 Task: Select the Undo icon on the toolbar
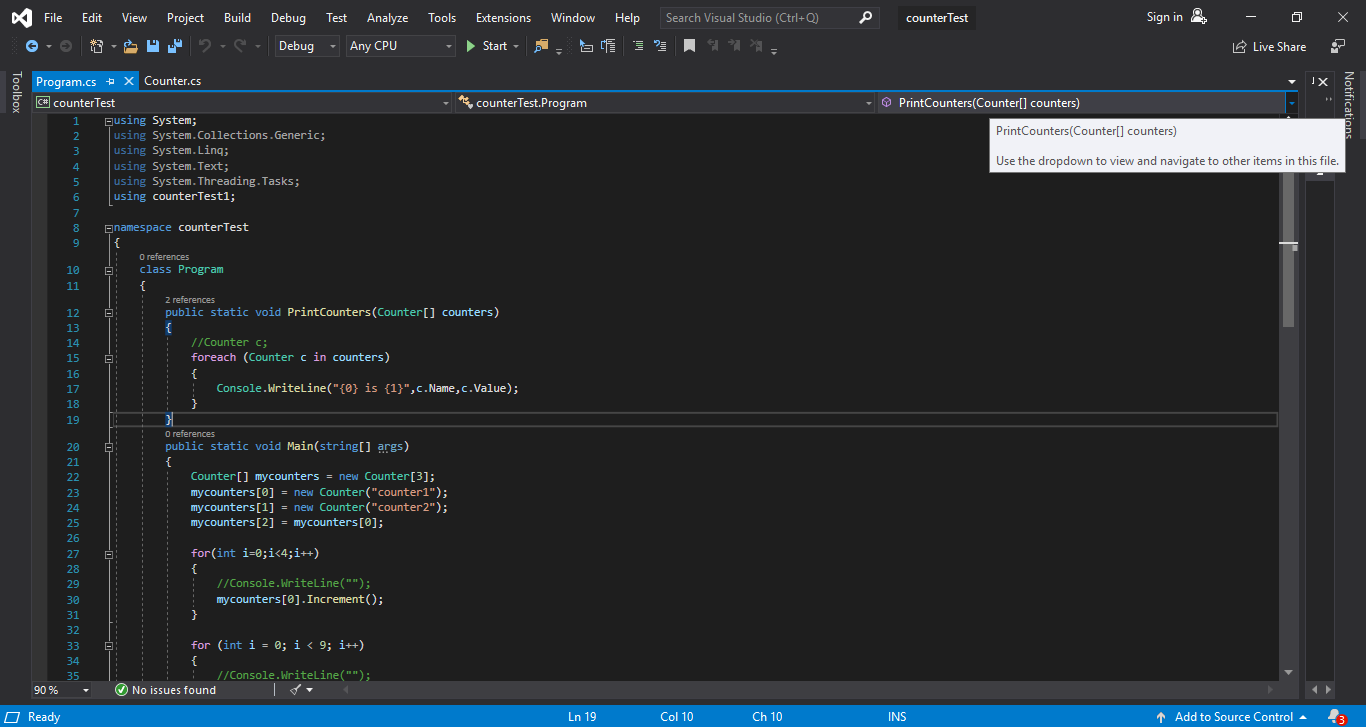click(206, 45)
